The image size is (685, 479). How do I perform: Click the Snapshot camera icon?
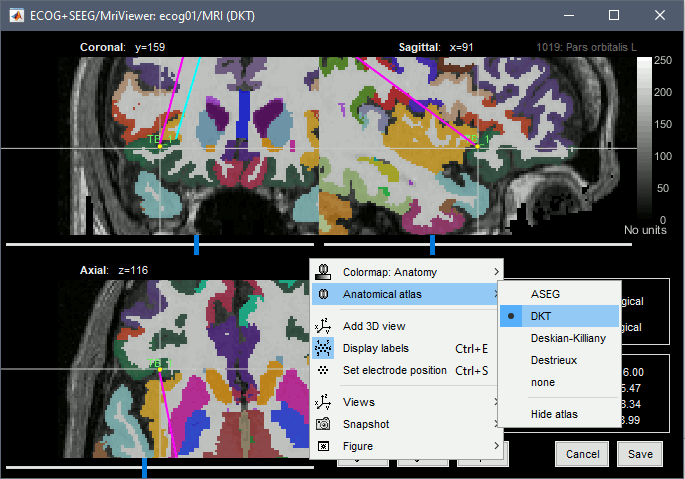click(324, 424)
